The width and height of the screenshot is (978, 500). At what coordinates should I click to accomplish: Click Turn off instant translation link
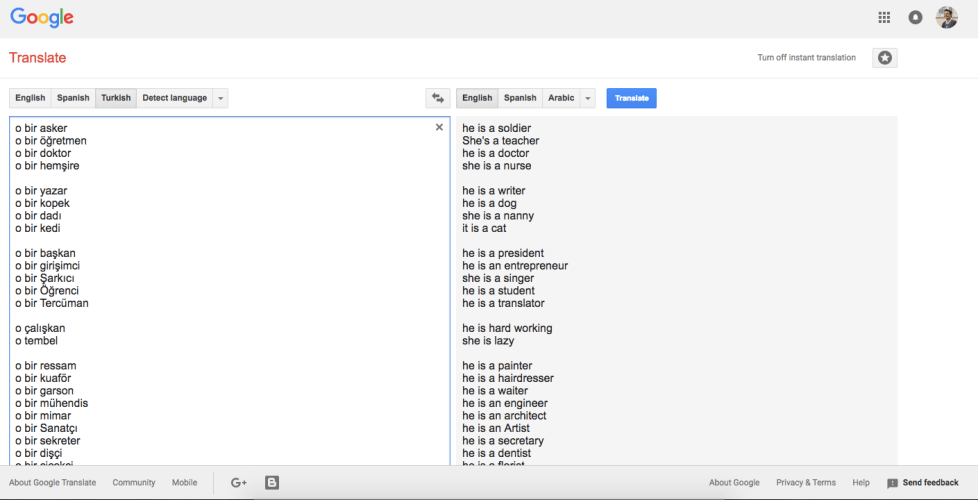click(x=806, y=57)
